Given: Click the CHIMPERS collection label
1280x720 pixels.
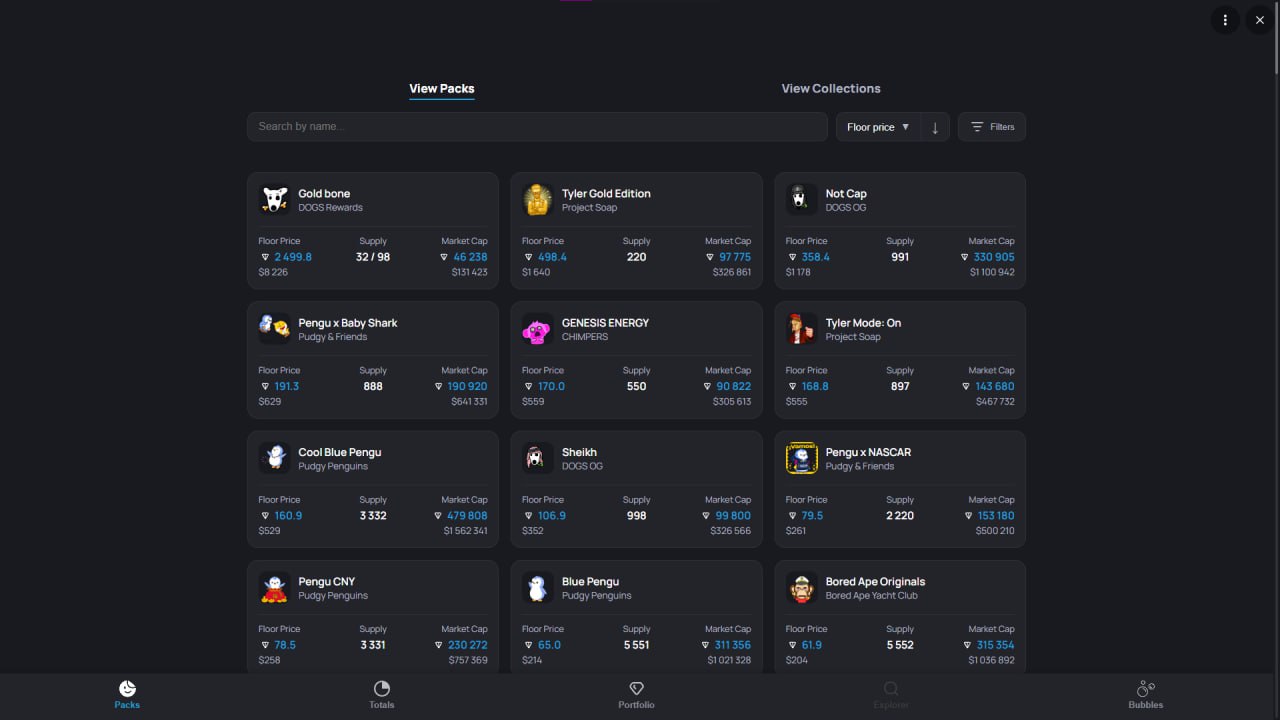Looking at the screenshot, I should [x=585, y=337].
